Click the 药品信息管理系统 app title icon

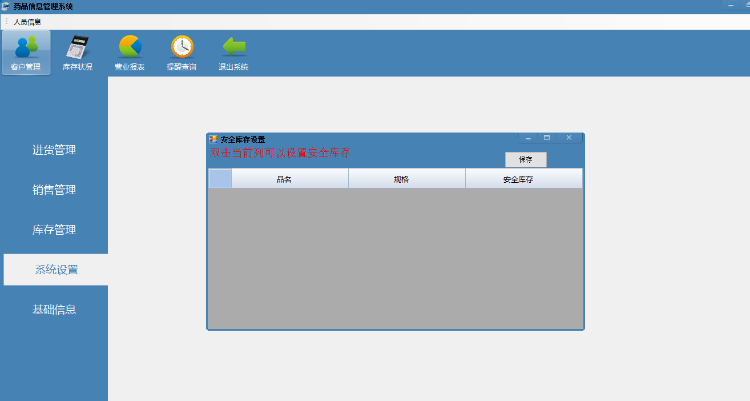click(x=5, y=6)
